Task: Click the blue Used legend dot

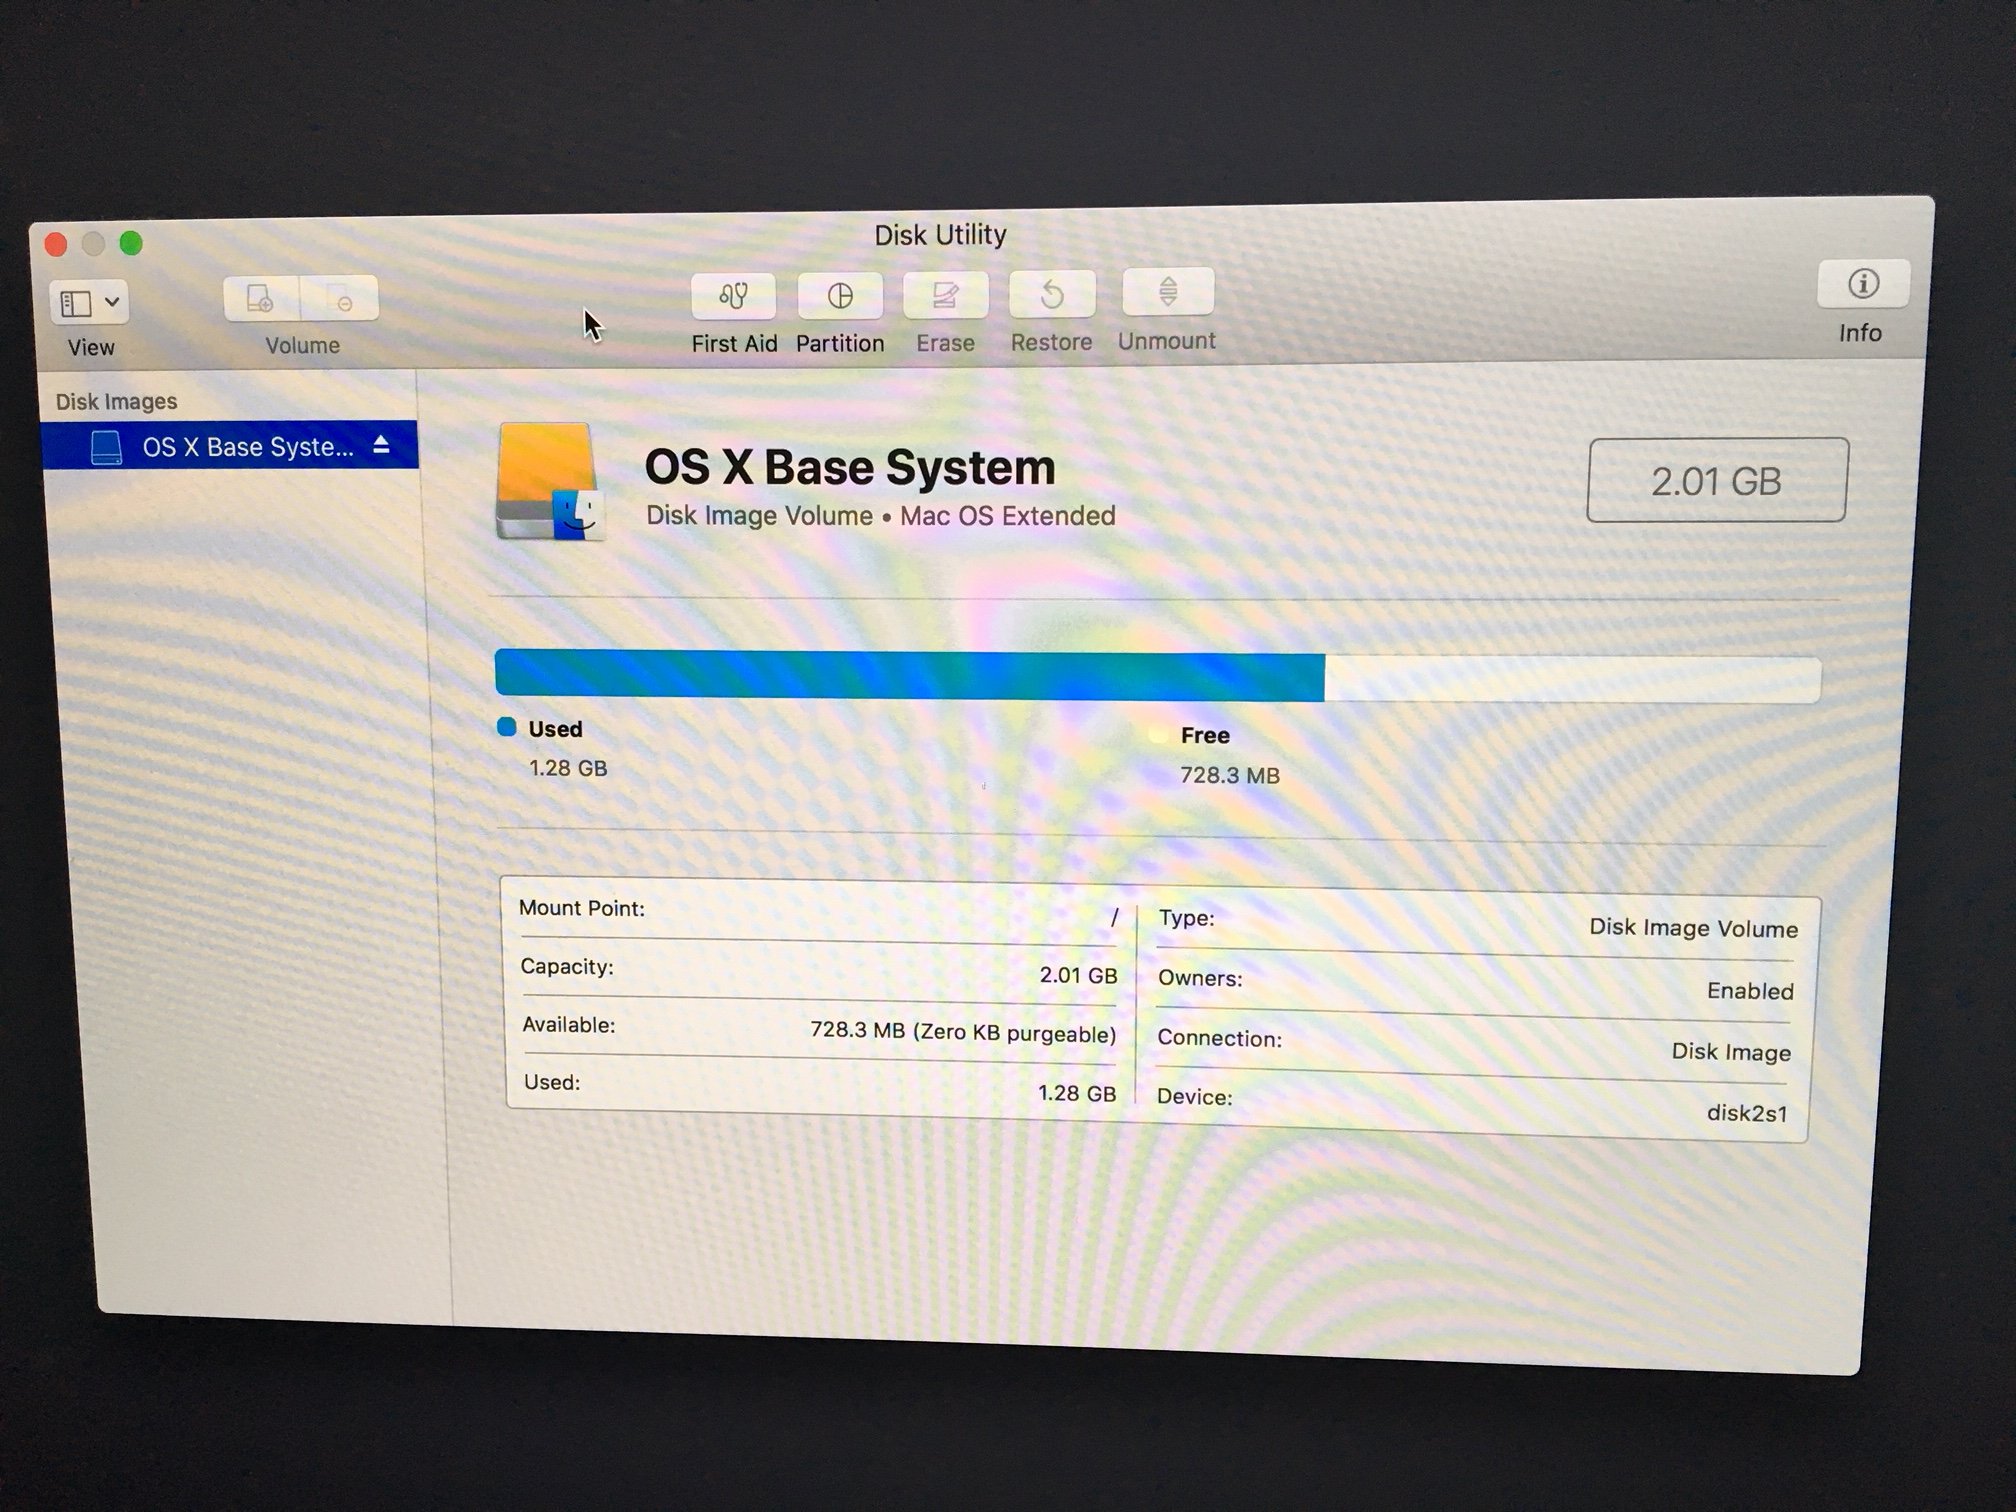Action: (x=507, y=727)
